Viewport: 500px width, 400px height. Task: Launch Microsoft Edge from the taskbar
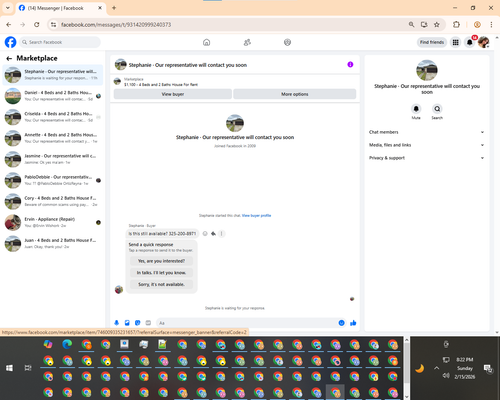point(67,344)
